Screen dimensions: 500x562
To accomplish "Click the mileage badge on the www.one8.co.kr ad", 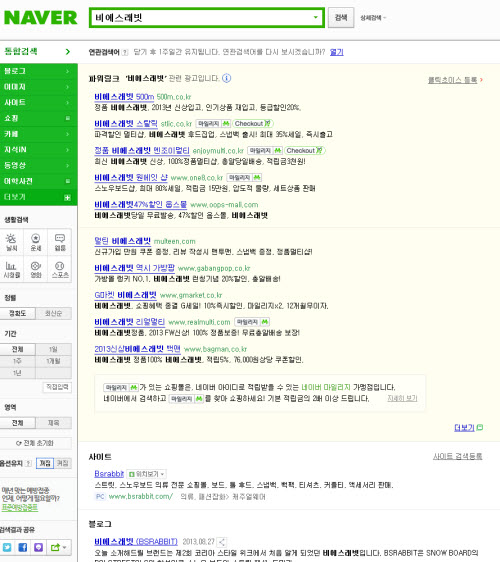I will coord(244,177).
